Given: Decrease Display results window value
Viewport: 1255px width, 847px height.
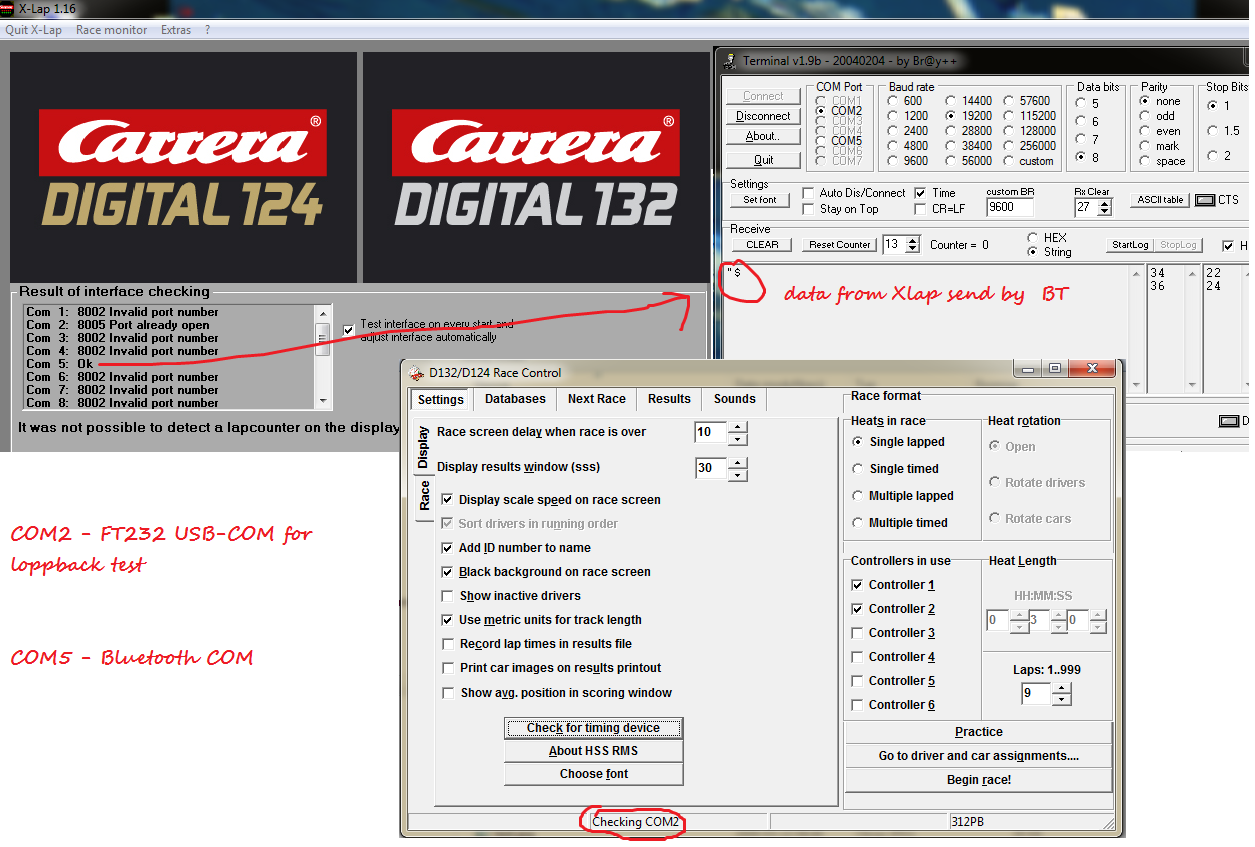Looking at the screenshot, I should [737, 474].
